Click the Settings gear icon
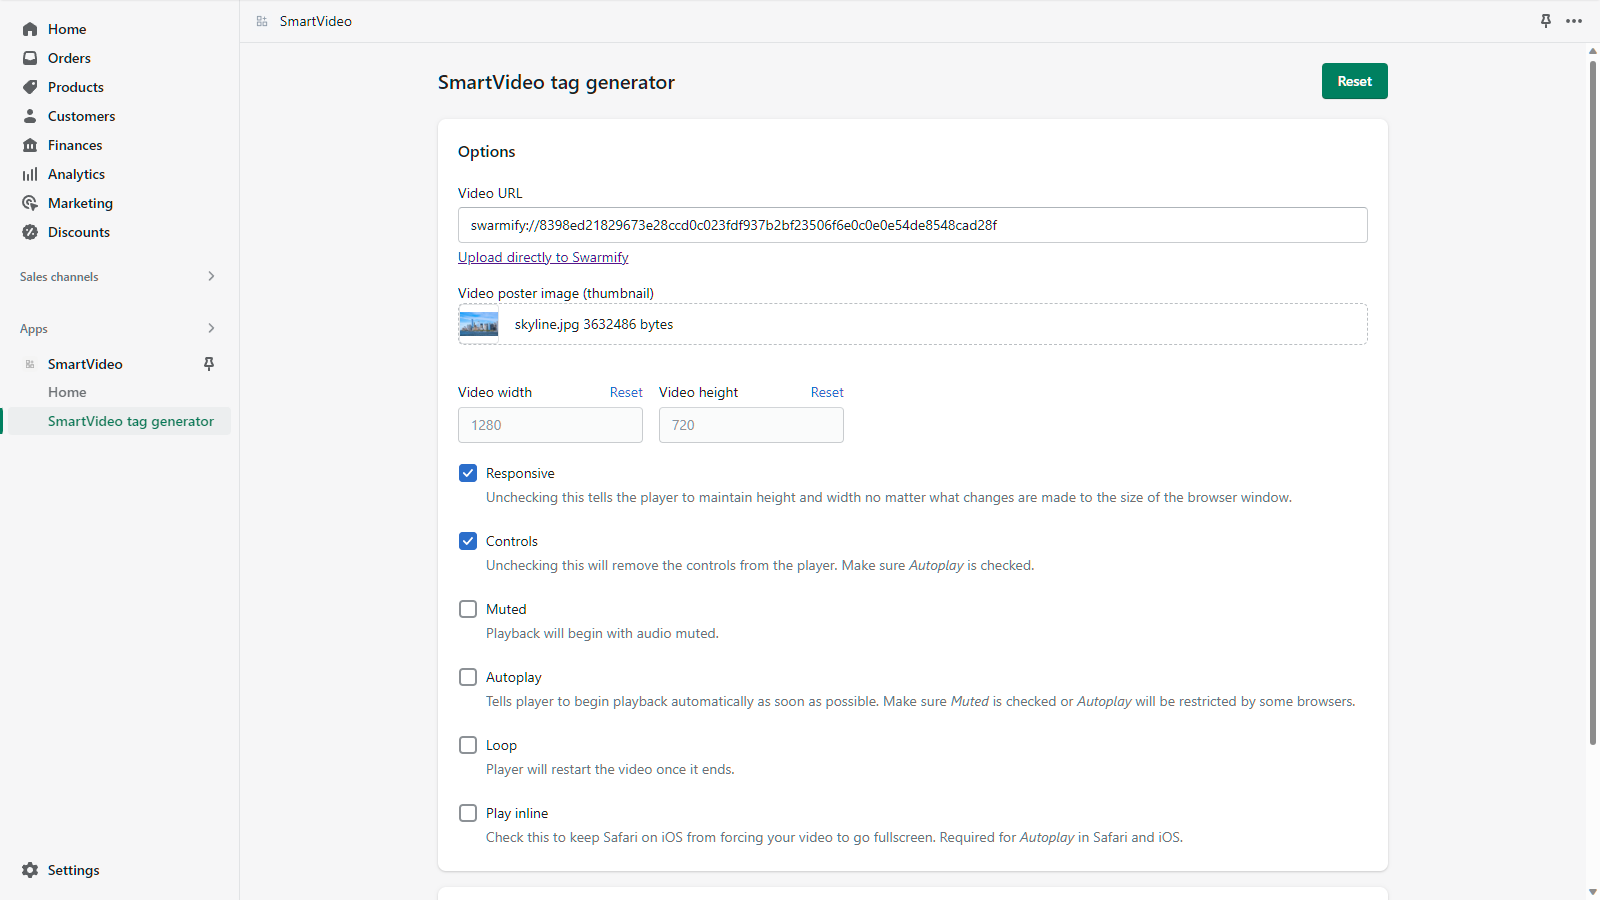 coord(30,870)
